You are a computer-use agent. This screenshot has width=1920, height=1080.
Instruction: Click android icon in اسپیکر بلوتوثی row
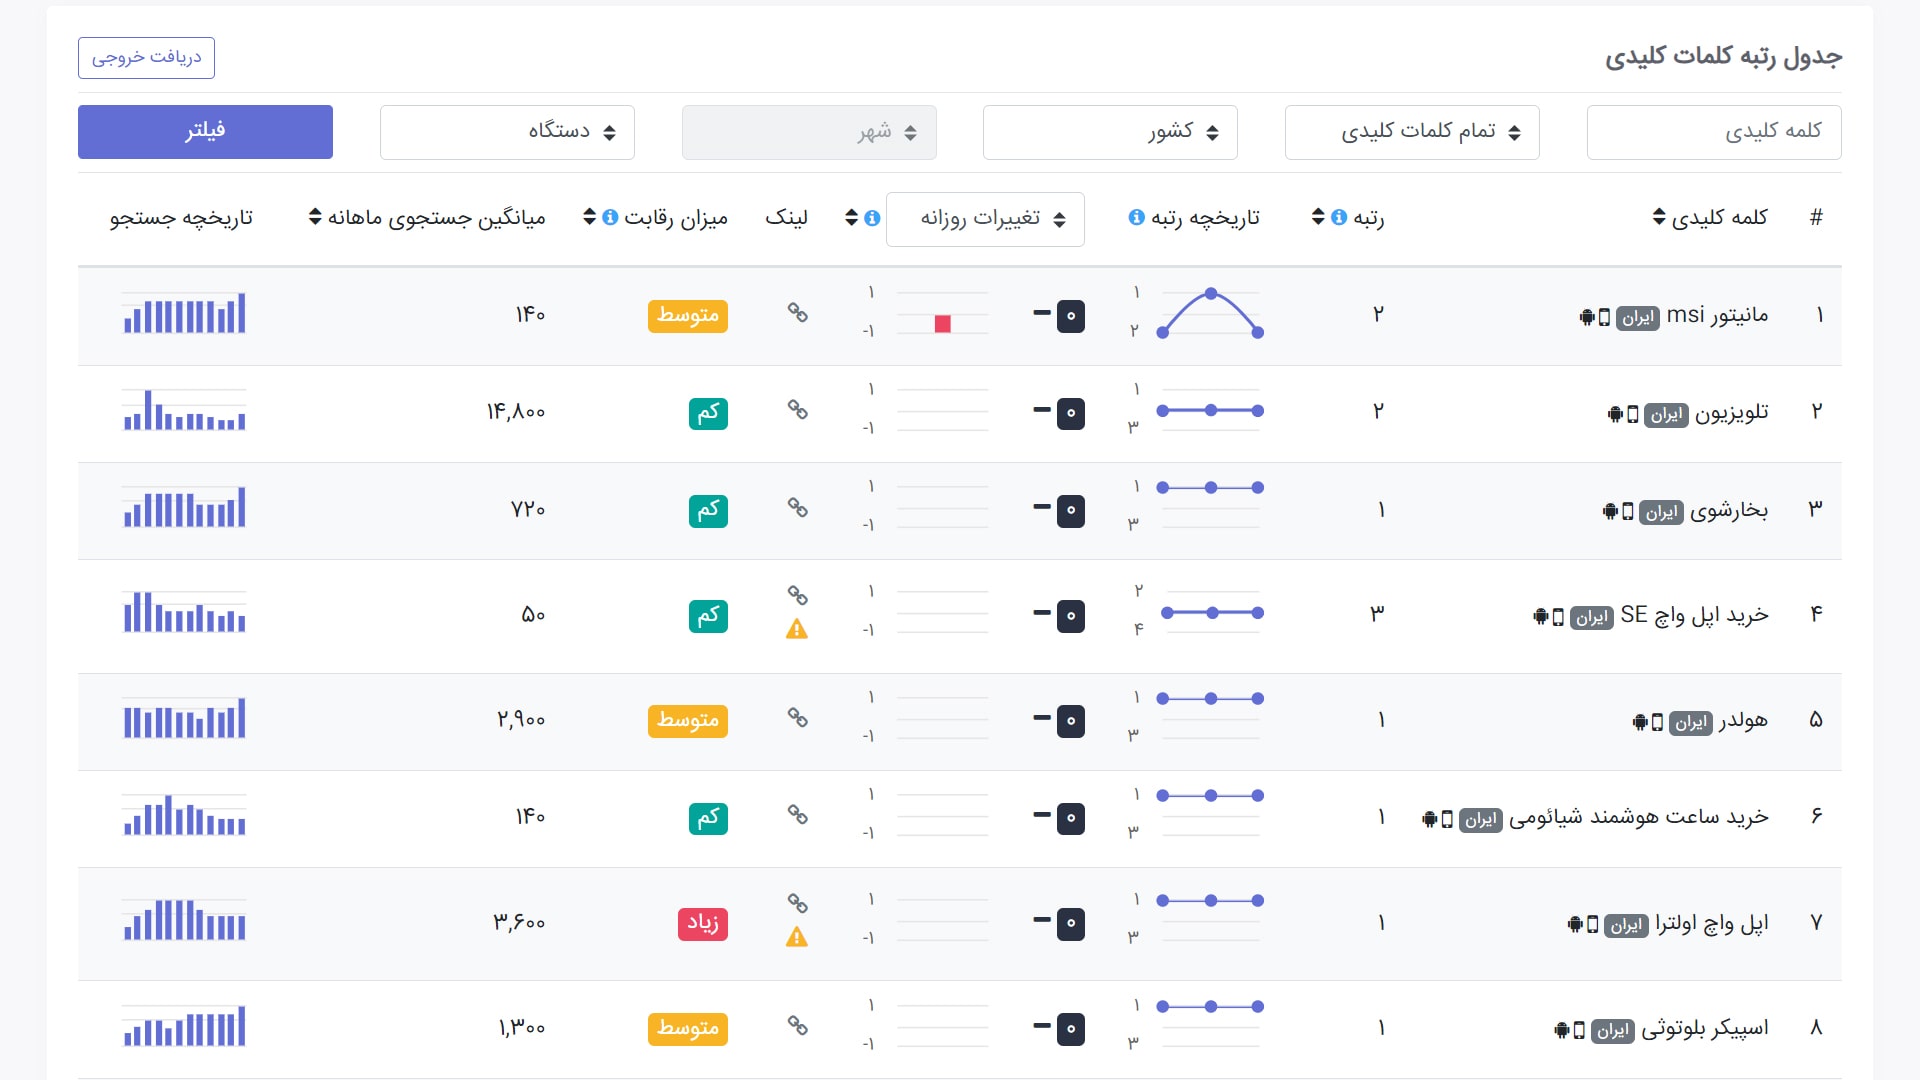(1561, 1031)
